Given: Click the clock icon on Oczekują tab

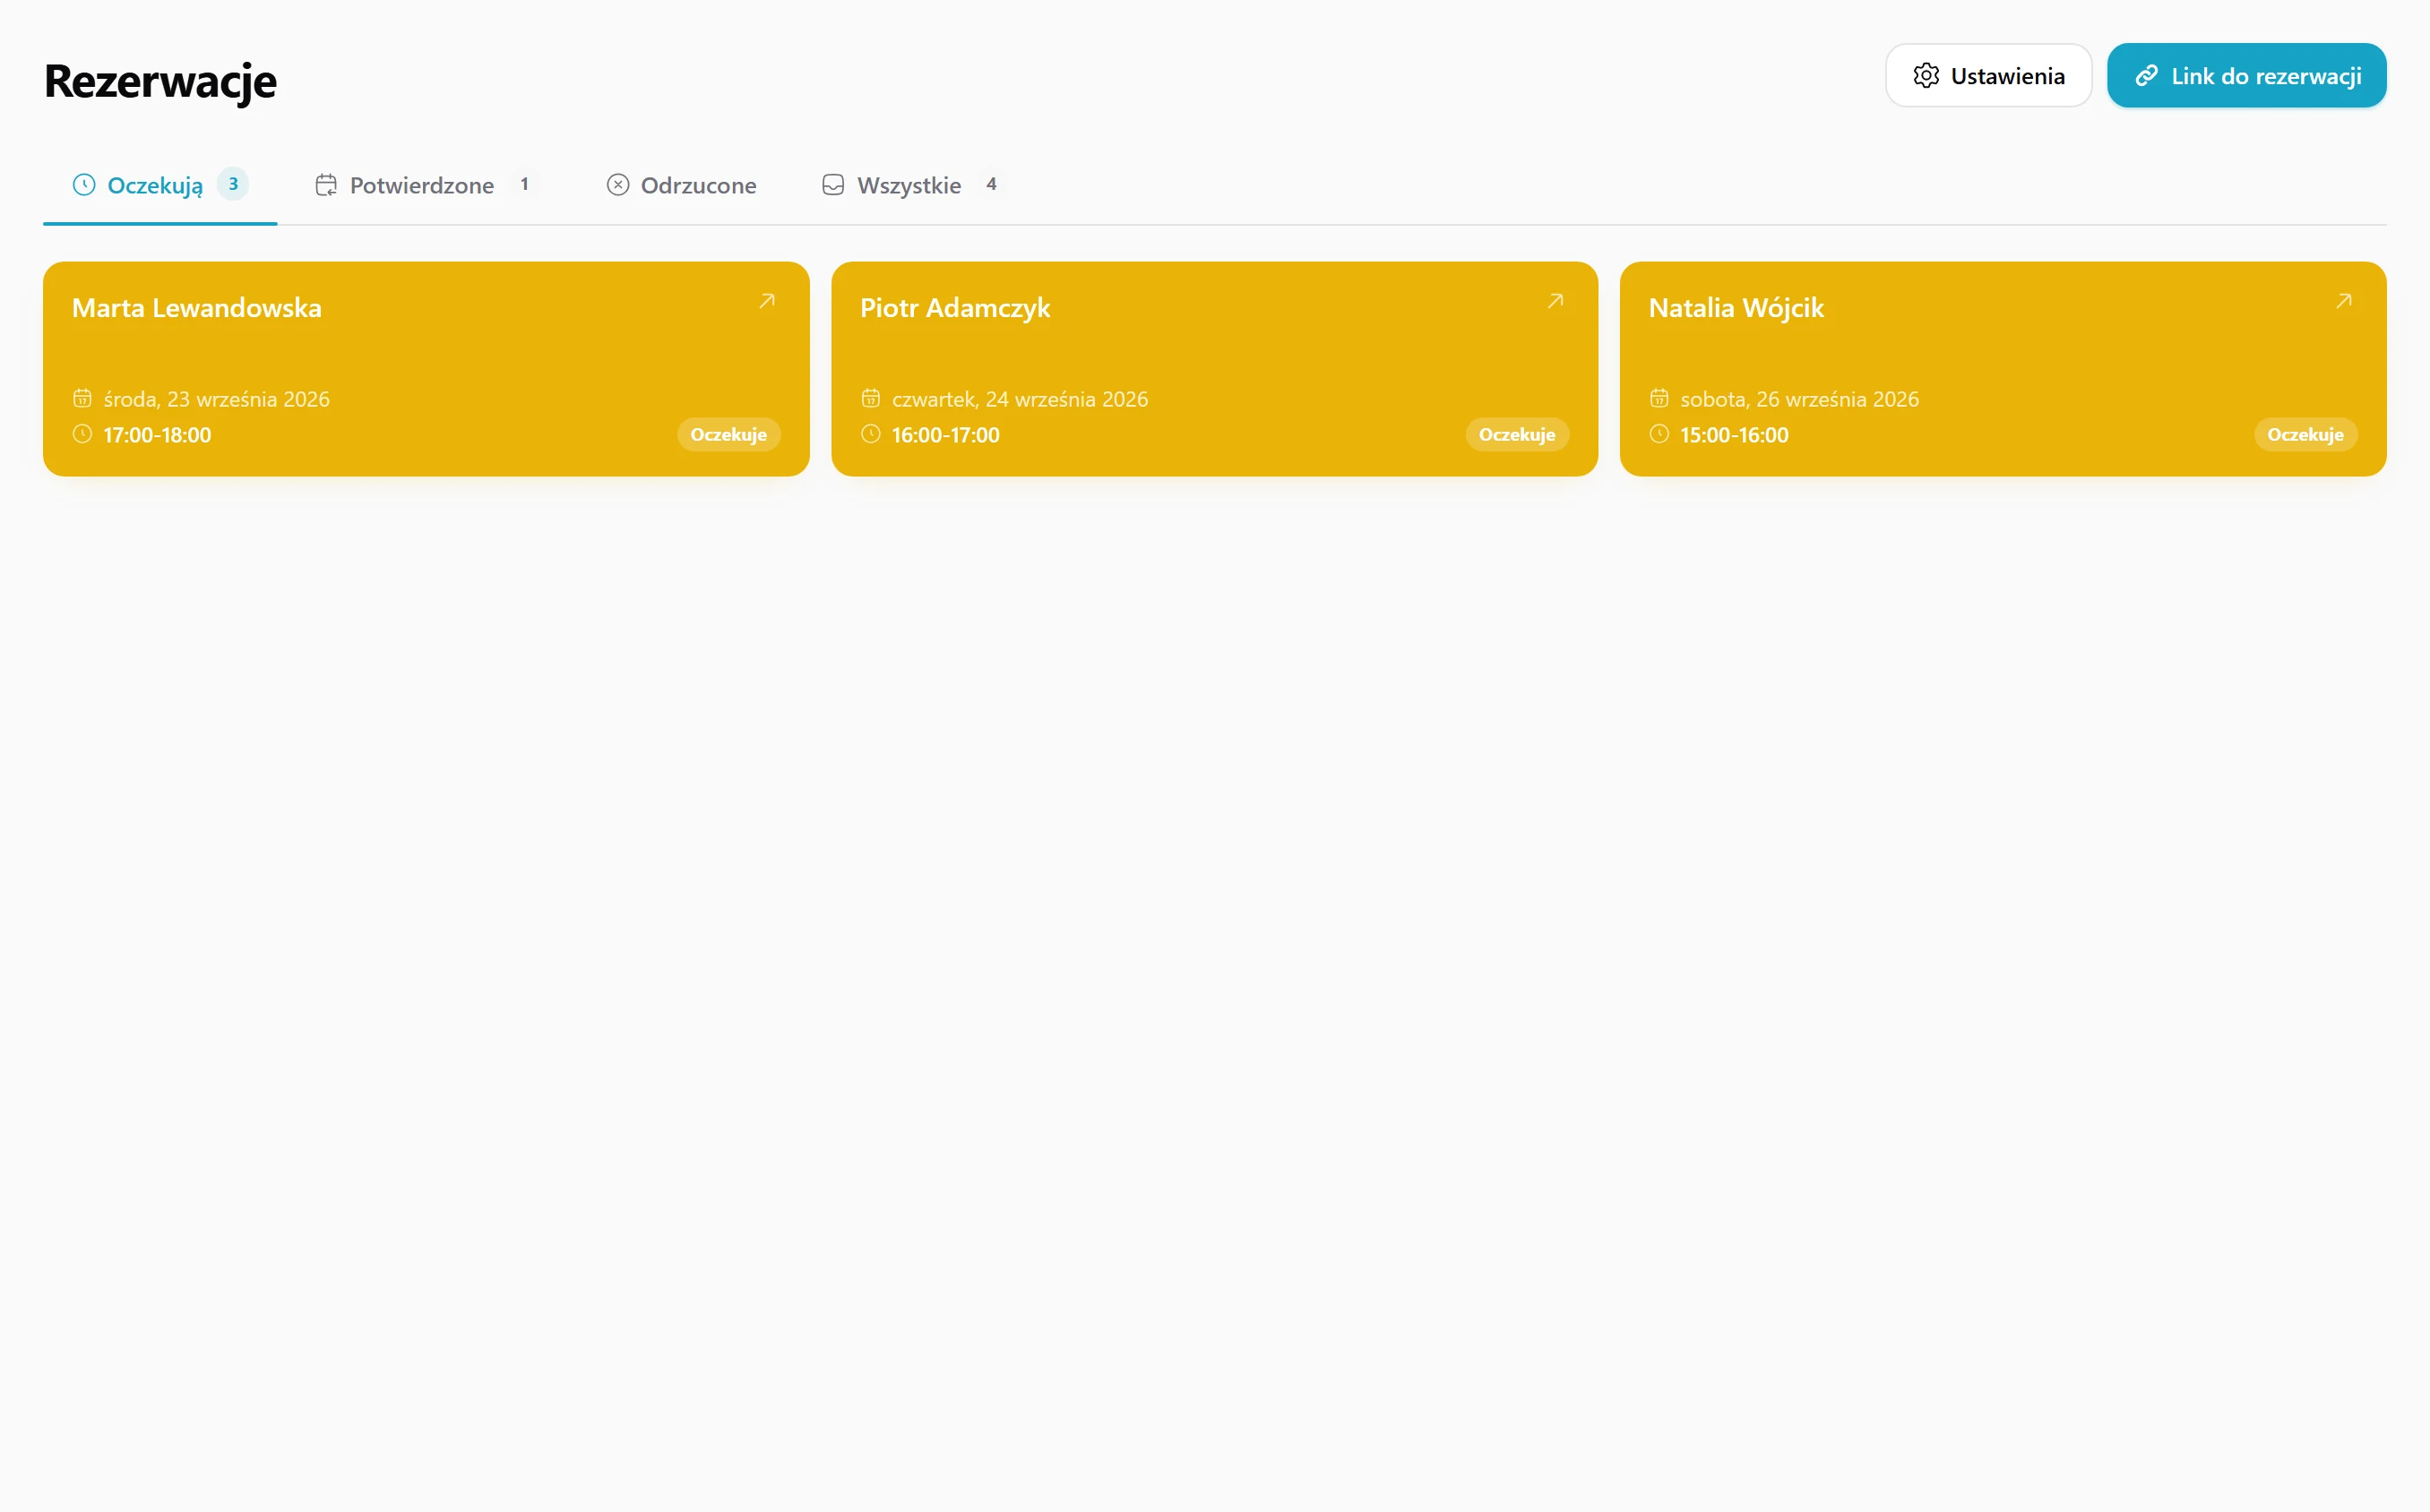Looking at the screenshot, I should (x=84, y=185).
